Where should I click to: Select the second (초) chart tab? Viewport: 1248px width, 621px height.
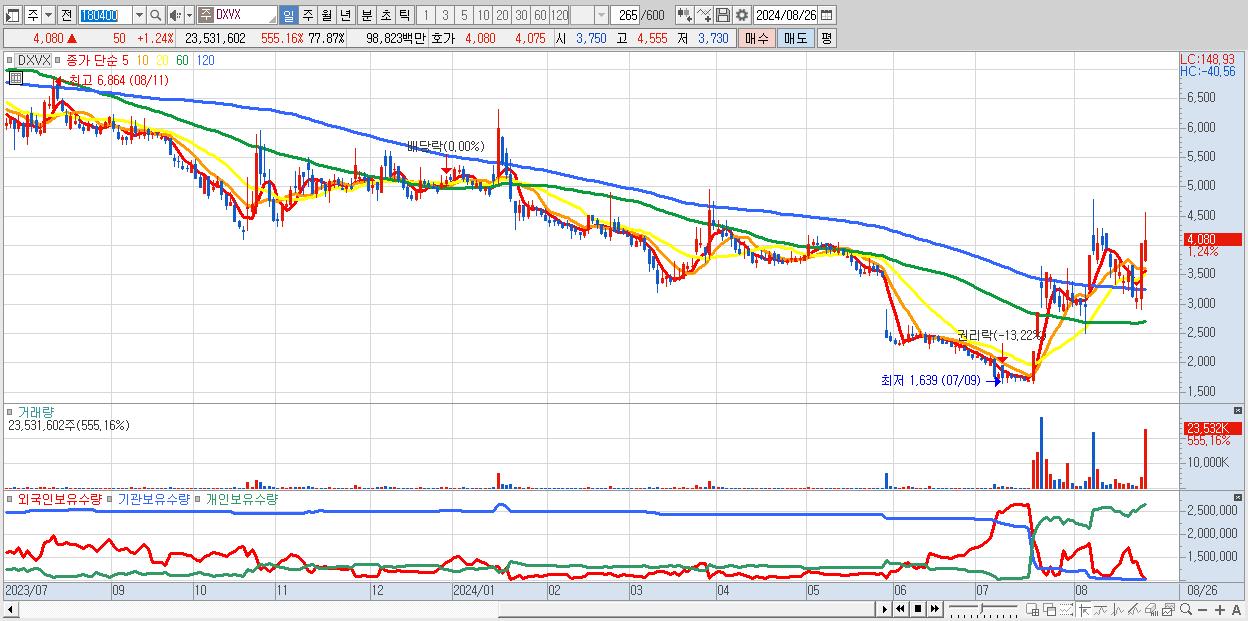386,15
